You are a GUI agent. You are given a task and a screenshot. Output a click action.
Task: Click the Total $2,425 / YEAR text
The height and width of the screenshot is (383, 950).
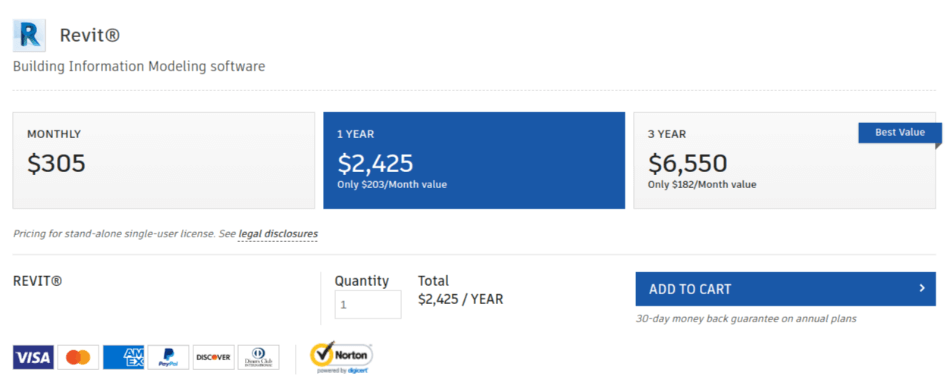(460, 290)
